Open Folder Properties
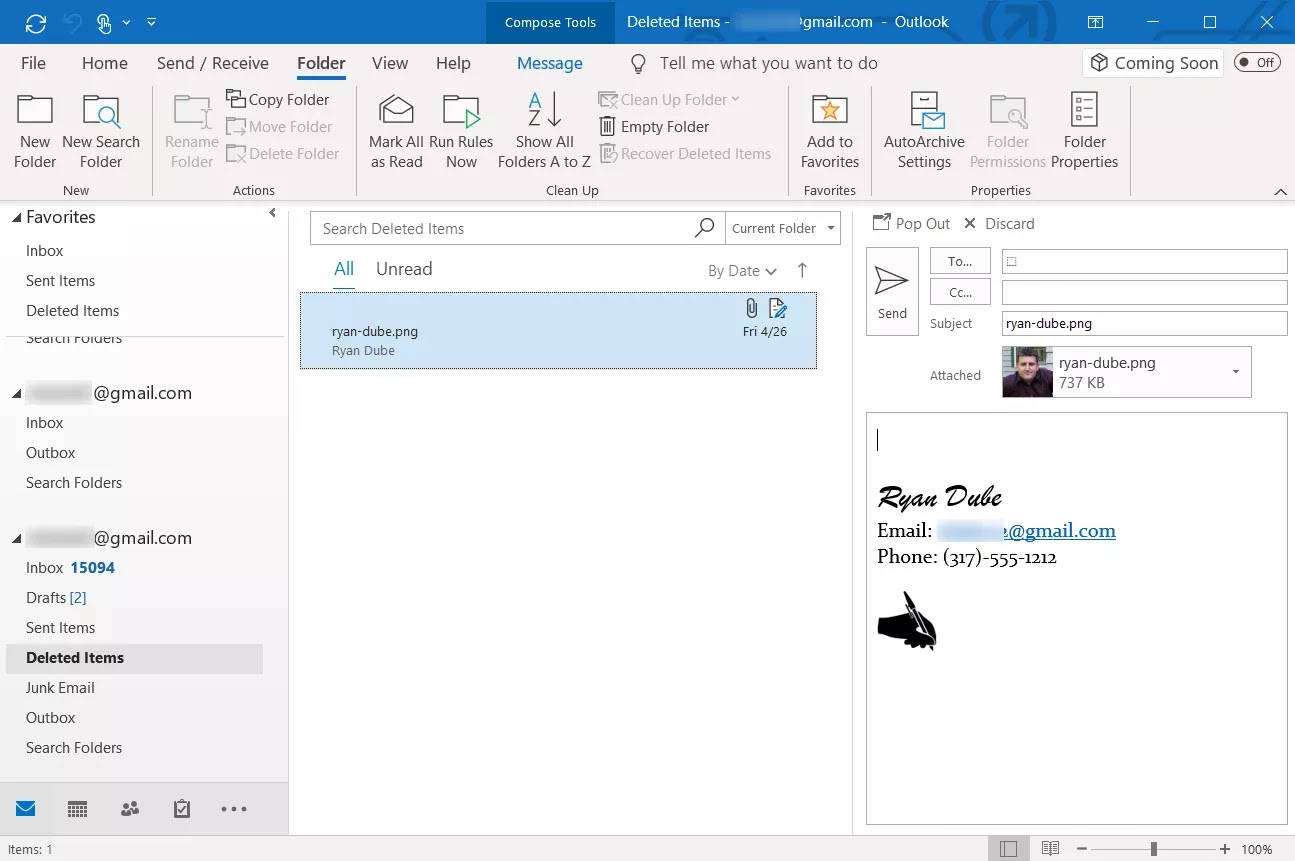This screenshot has height=861, width=1295. [x=1085, y=132]
